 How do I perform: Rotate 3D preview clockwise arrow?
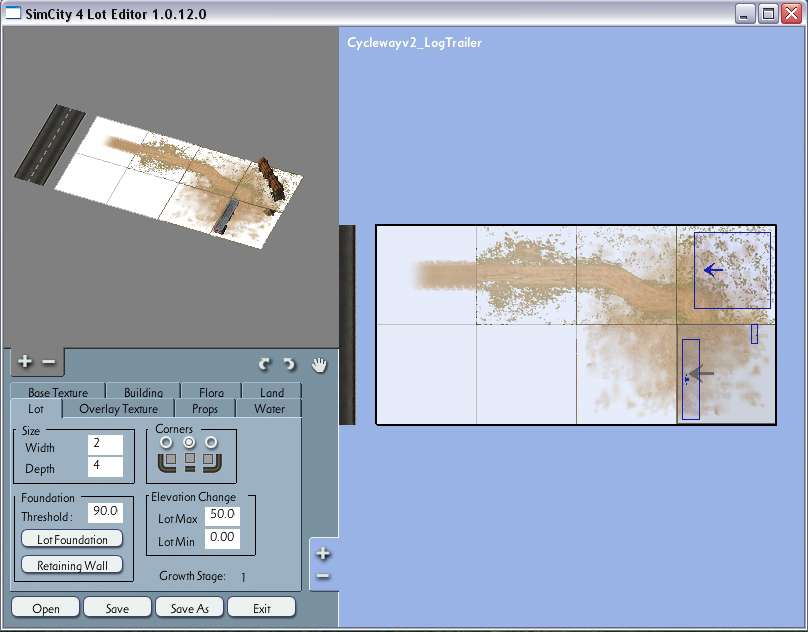290,364
